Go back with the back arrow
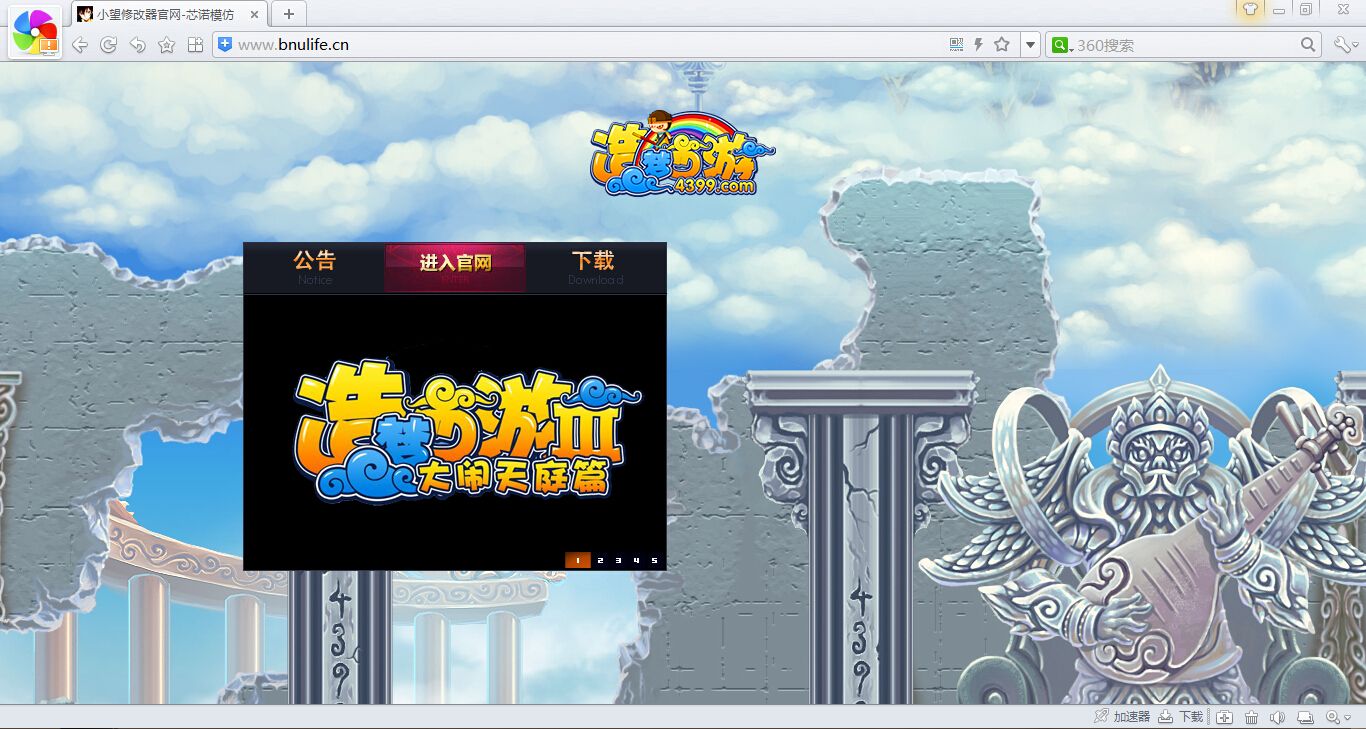Viewport: 1366px width, 729px height. pyautogui.click(x=80, y=45)
